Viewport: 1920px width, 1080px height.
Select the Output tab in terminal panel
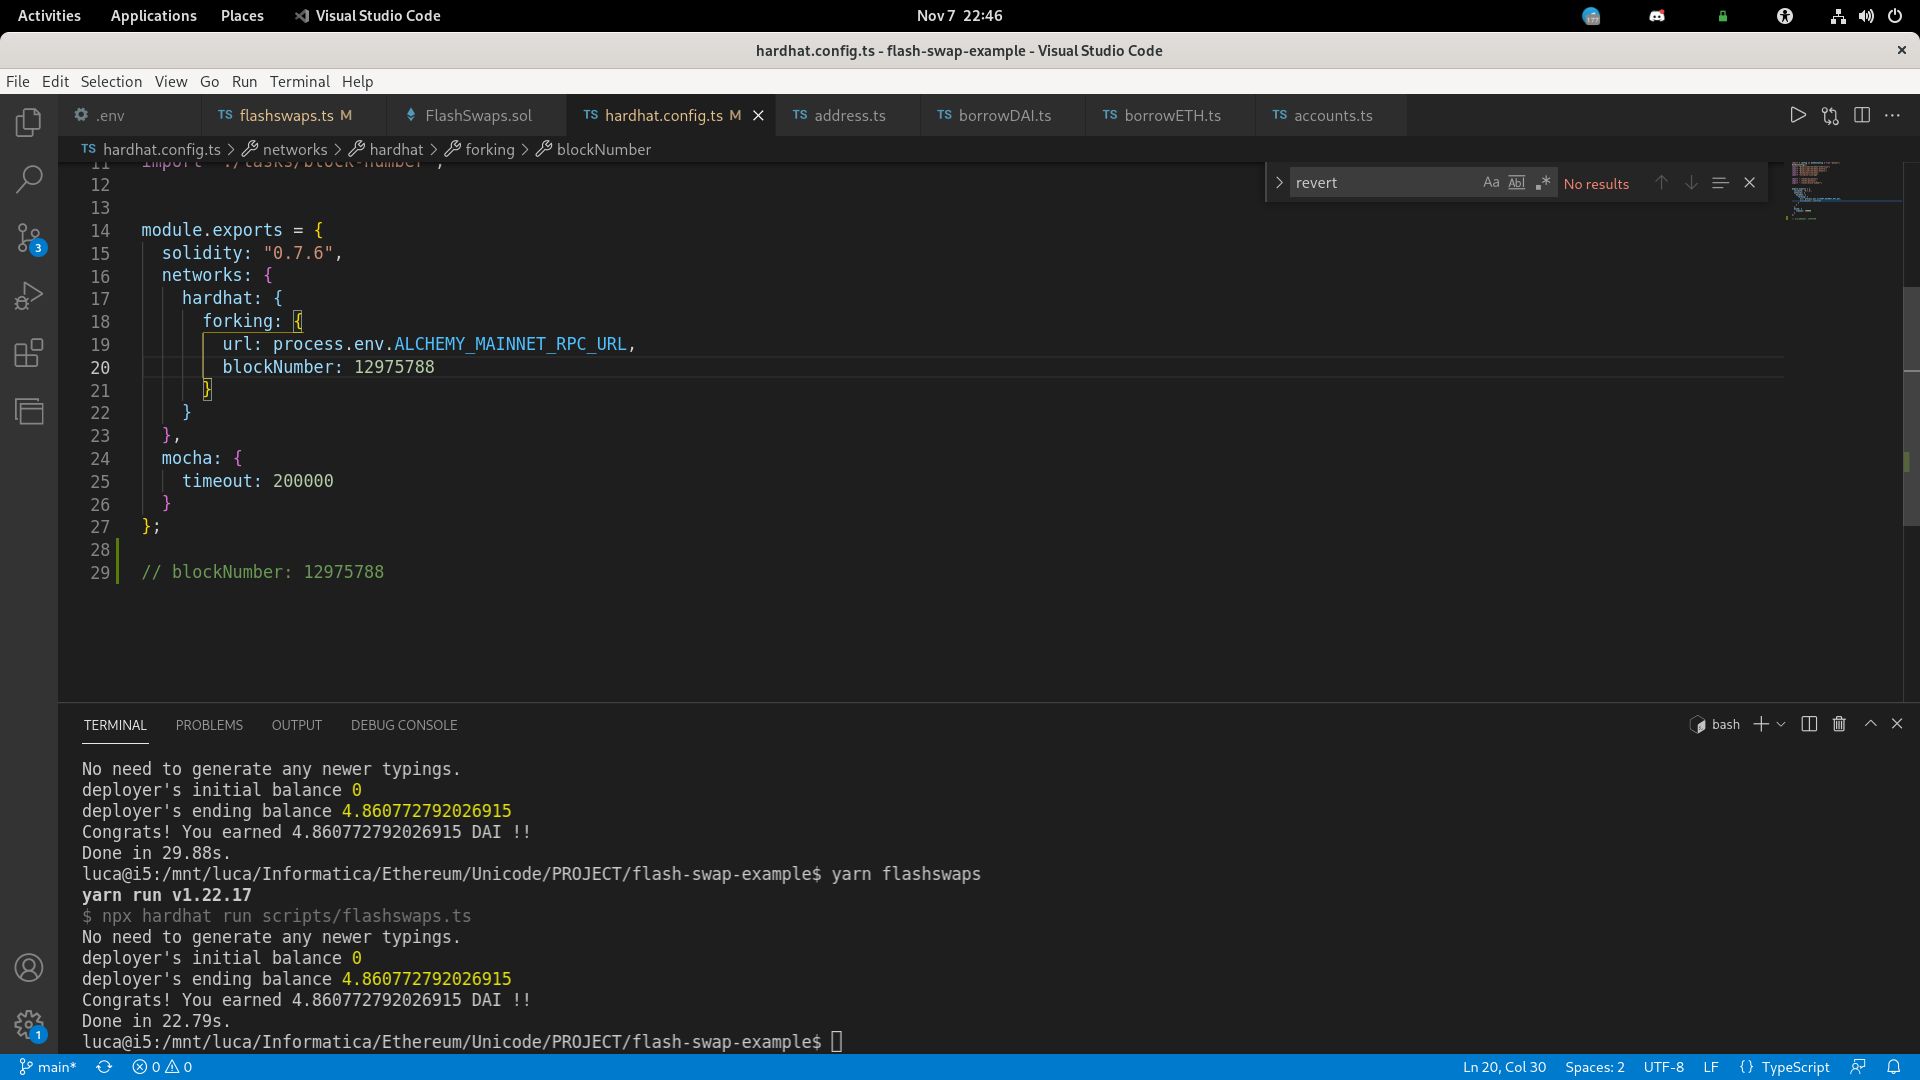point(295,724)
